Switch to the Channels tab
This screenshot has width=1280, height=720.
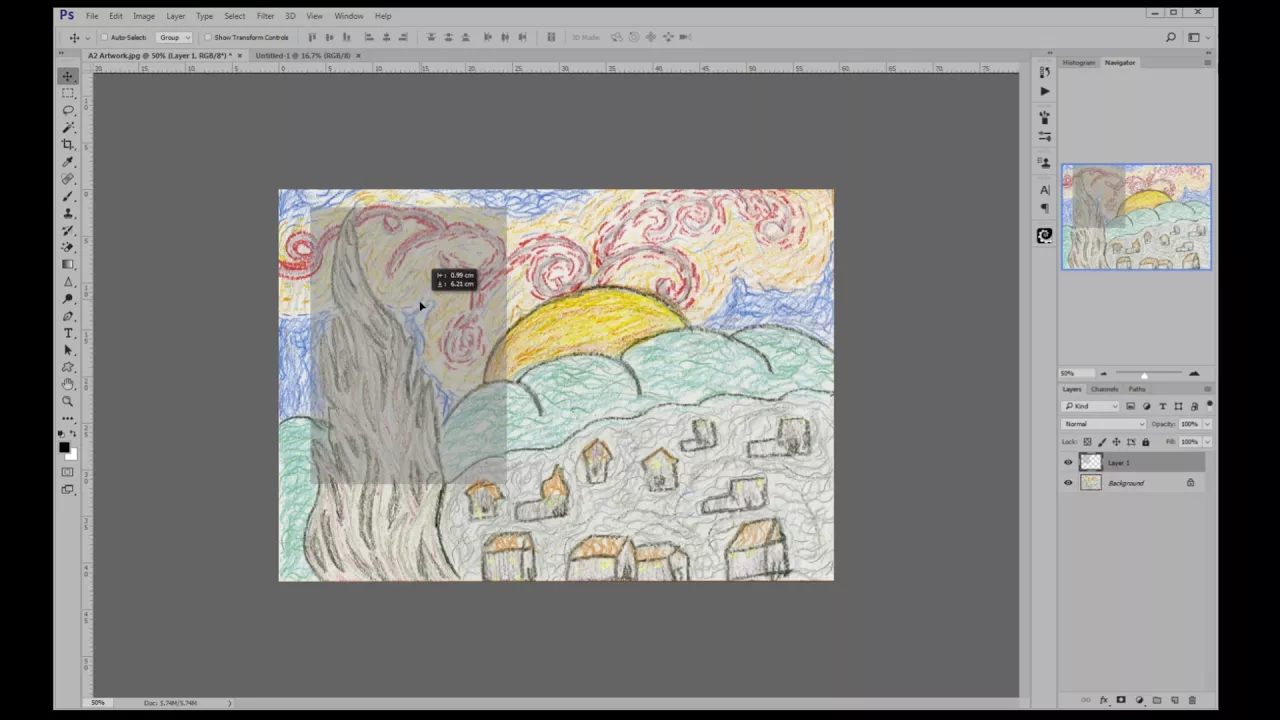pyautogui.click(x=1105, y=389)
